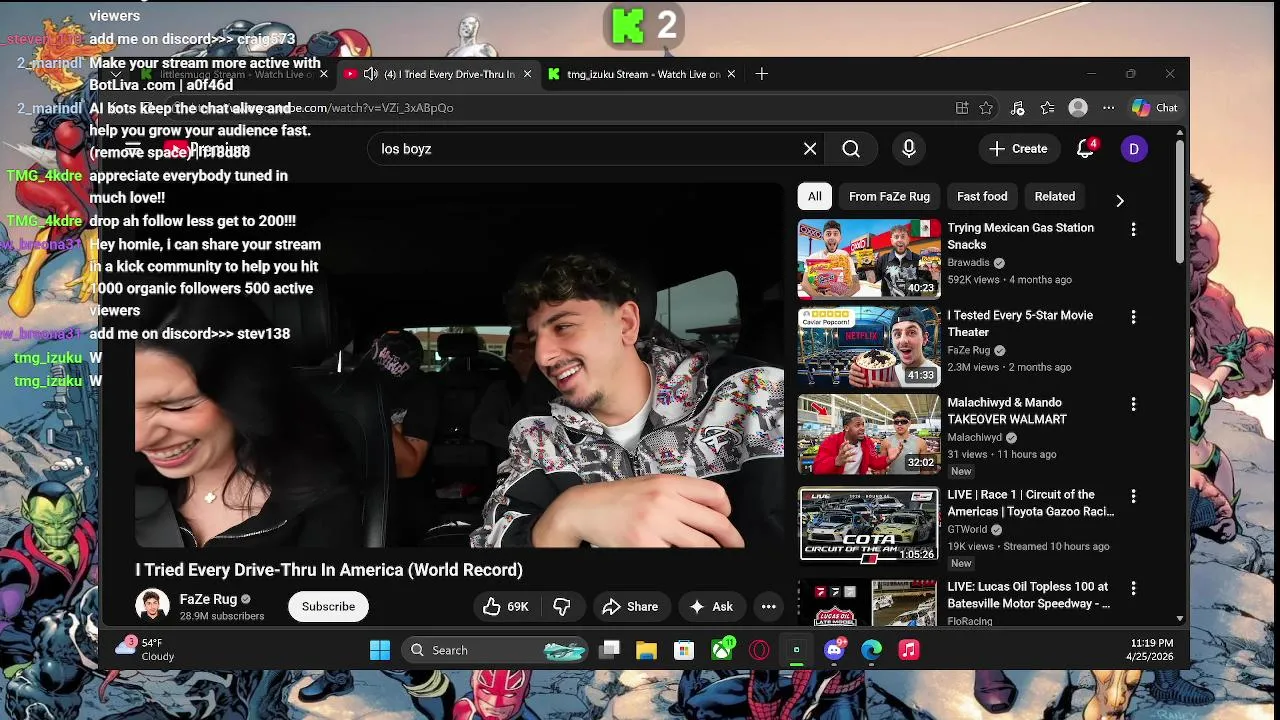Click the Create button

pyautogui.click(x=1018, y=149)
